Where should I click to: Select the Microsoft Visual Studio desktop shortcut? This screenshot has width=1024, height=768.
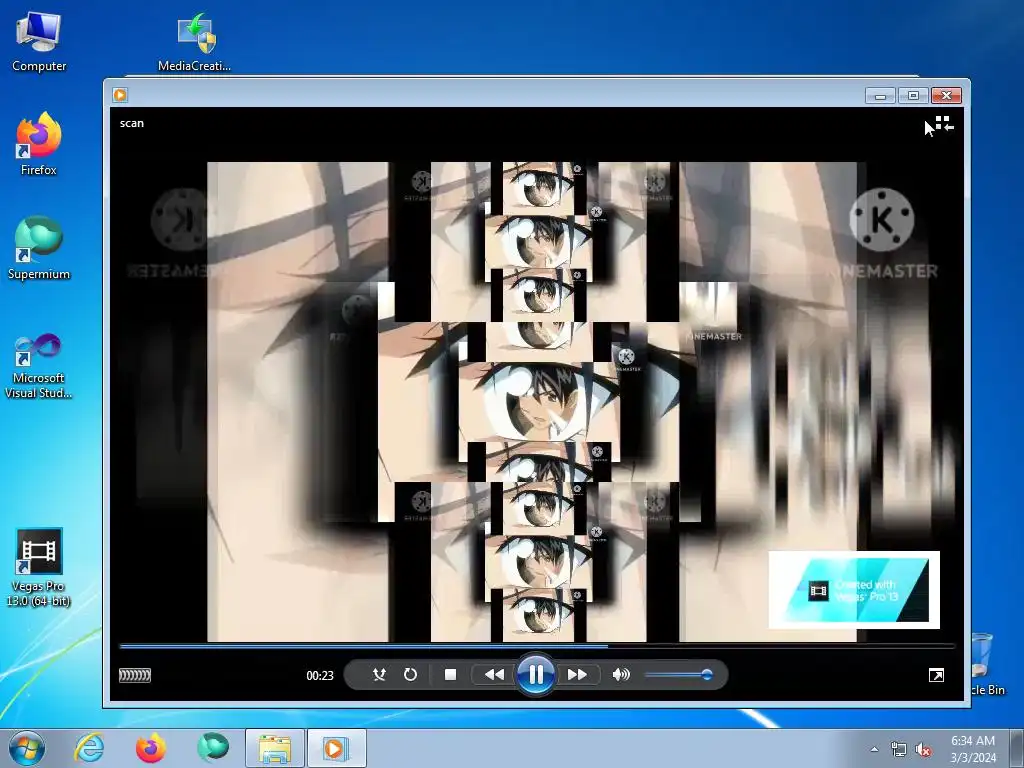pyautogui.click(x=39, y=366)
